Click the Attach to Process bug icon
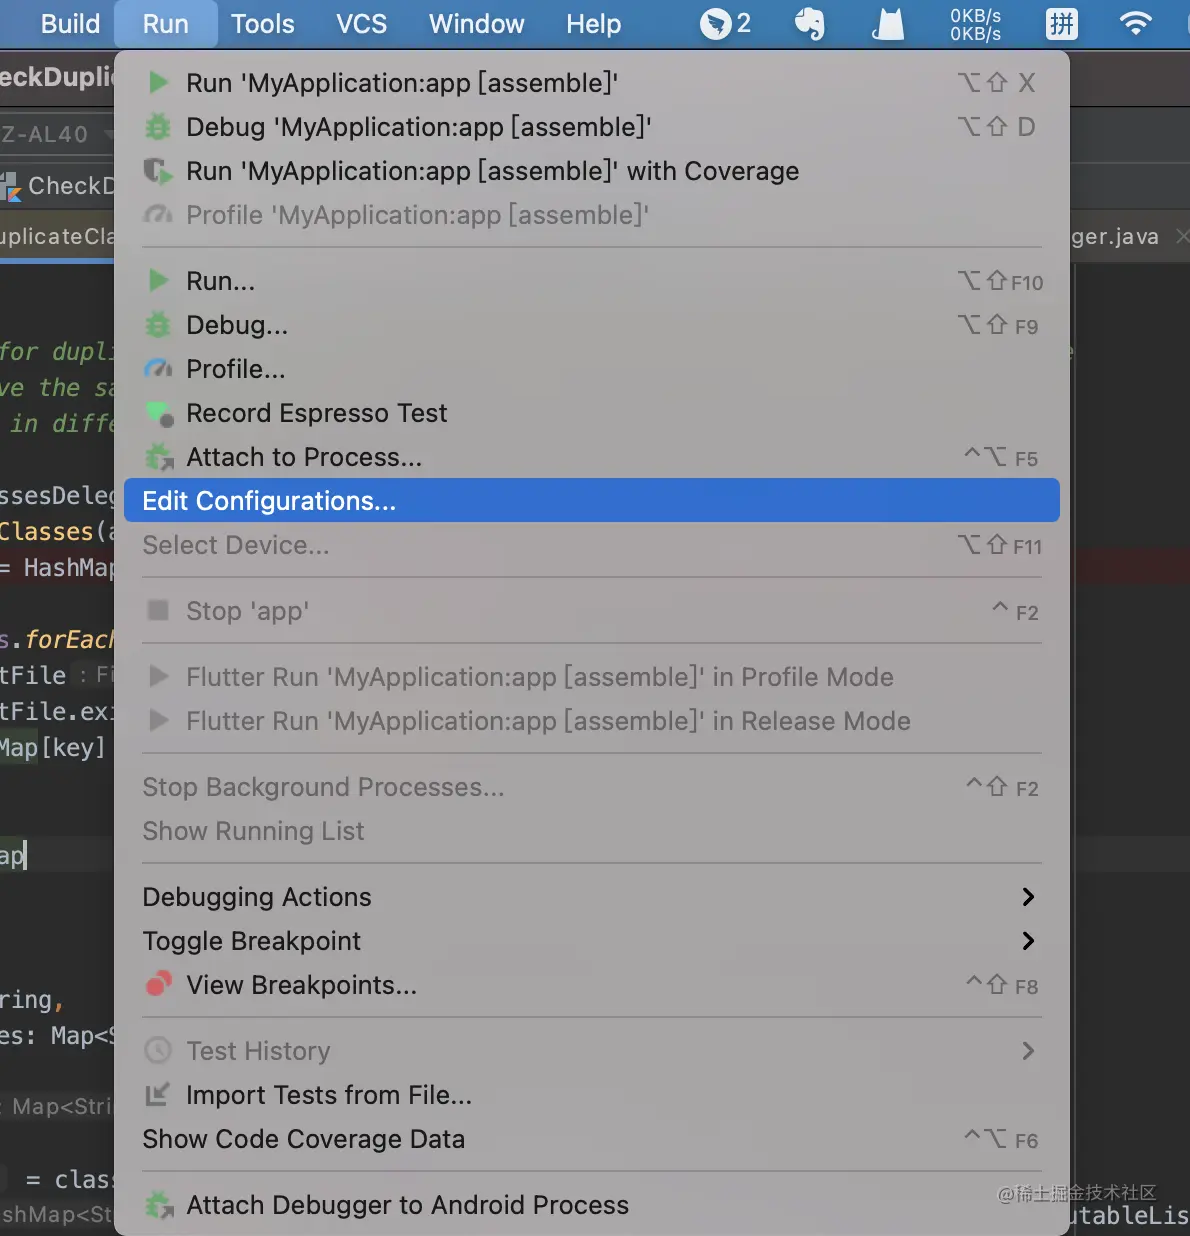This screenshot has width=1190, height=1236. 159,457
